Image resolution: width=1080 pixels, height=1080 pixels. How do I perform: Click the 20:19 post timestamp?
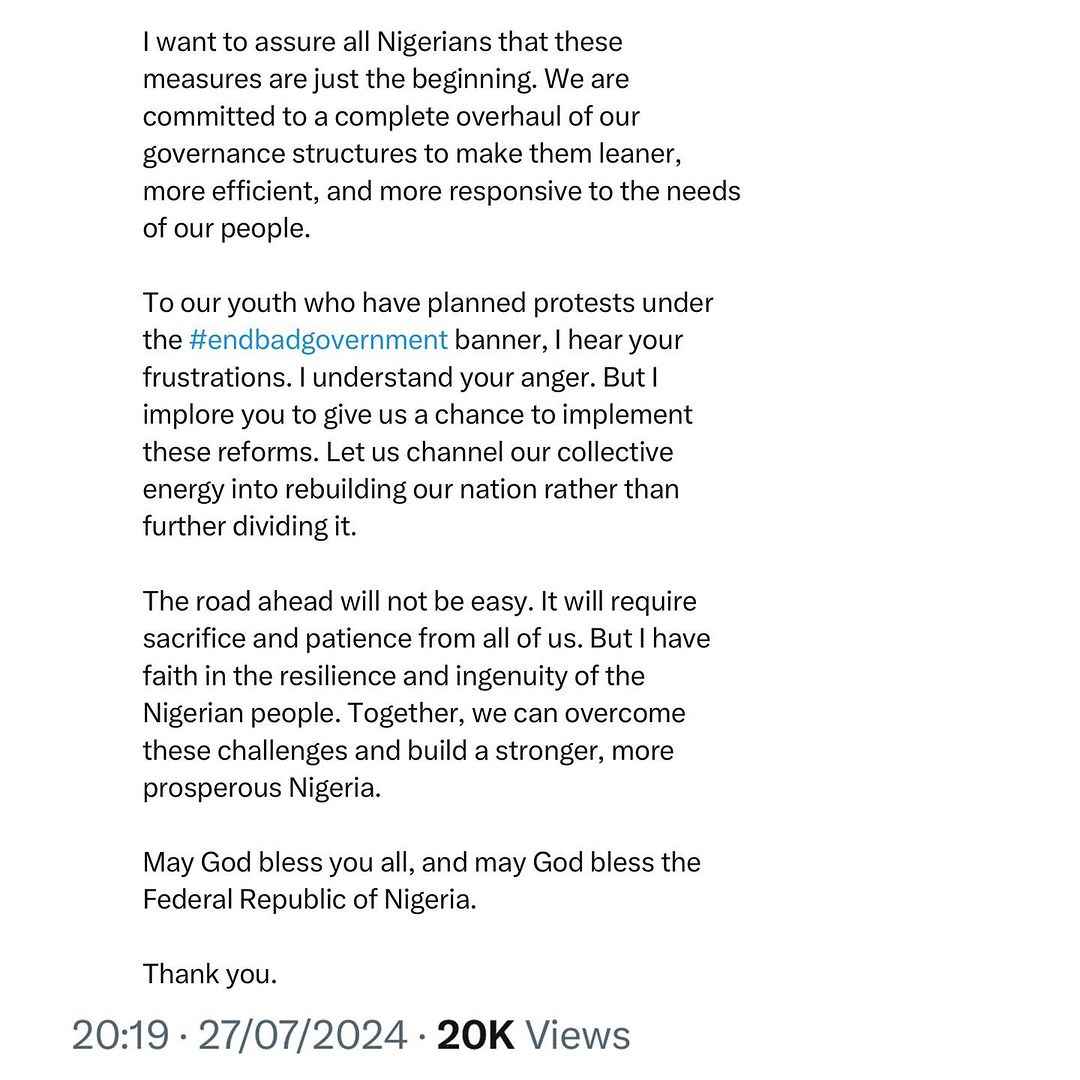[121, 1035]
